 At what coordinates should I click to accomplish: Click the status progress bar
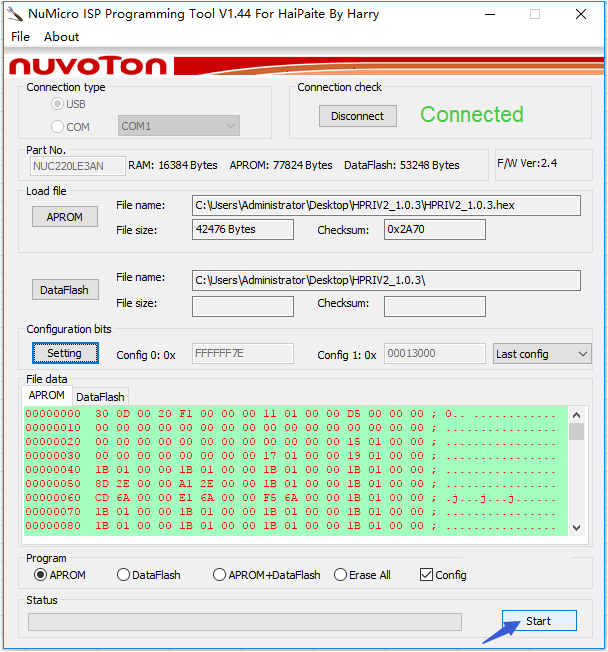click(245, 622)
